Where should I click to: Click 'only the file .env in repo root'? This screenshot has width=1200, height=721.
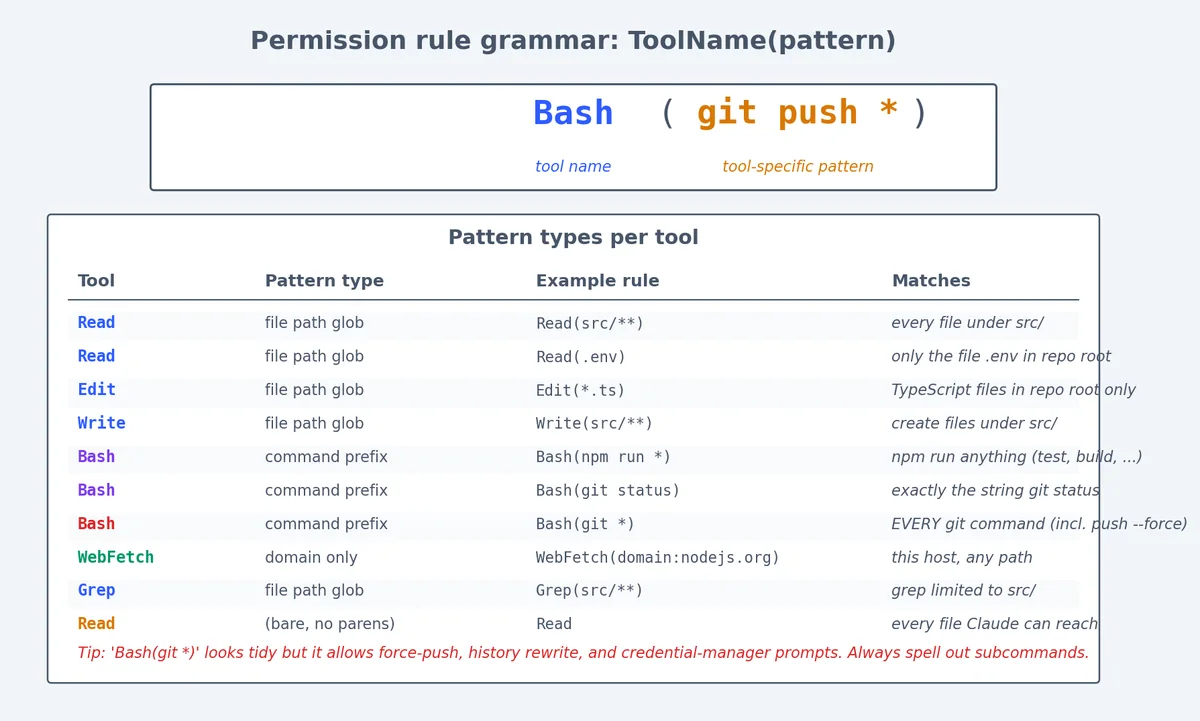1001,357
